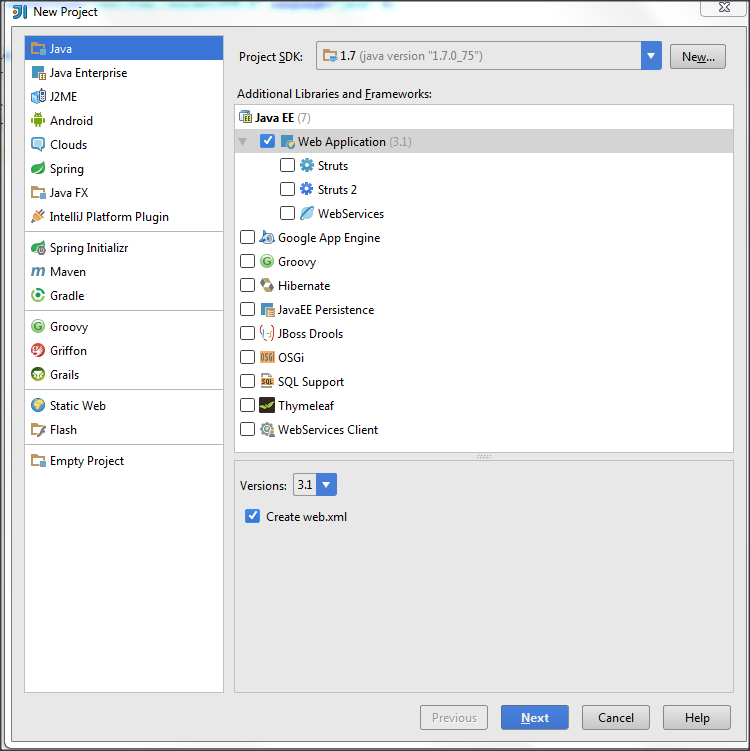Click the Java EE group header icon
The height and width of the screenshot is (751, 750).
point(245,117)
